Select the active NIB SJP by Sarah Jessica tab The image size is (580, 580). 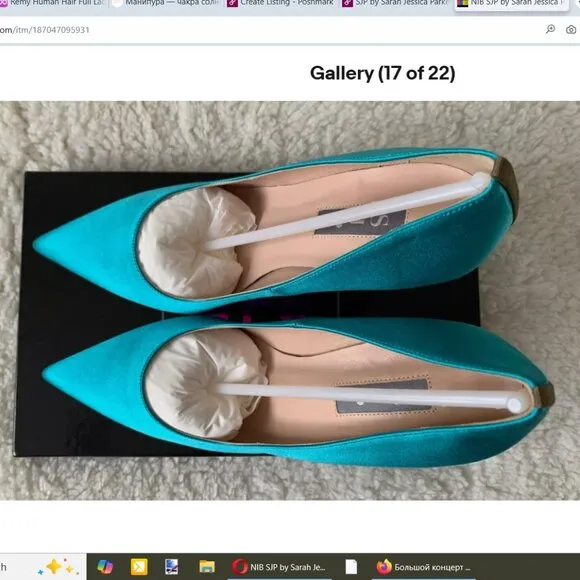point(512,4)
